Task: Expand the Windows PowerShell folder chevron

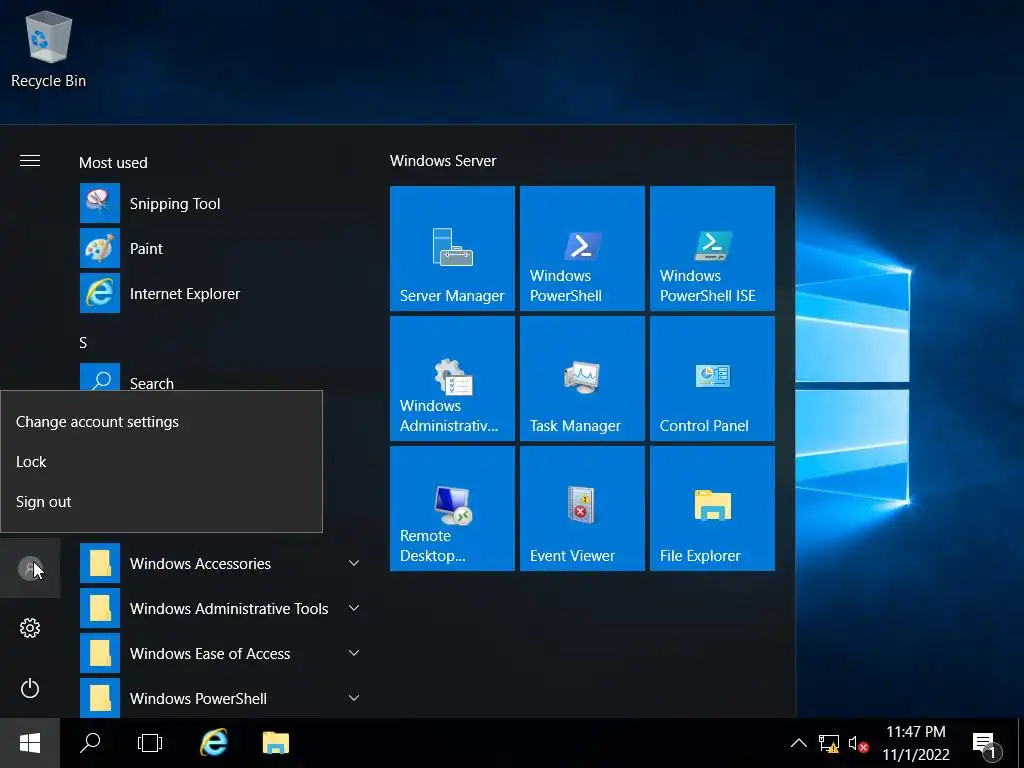Action: (x=354, y=698)
